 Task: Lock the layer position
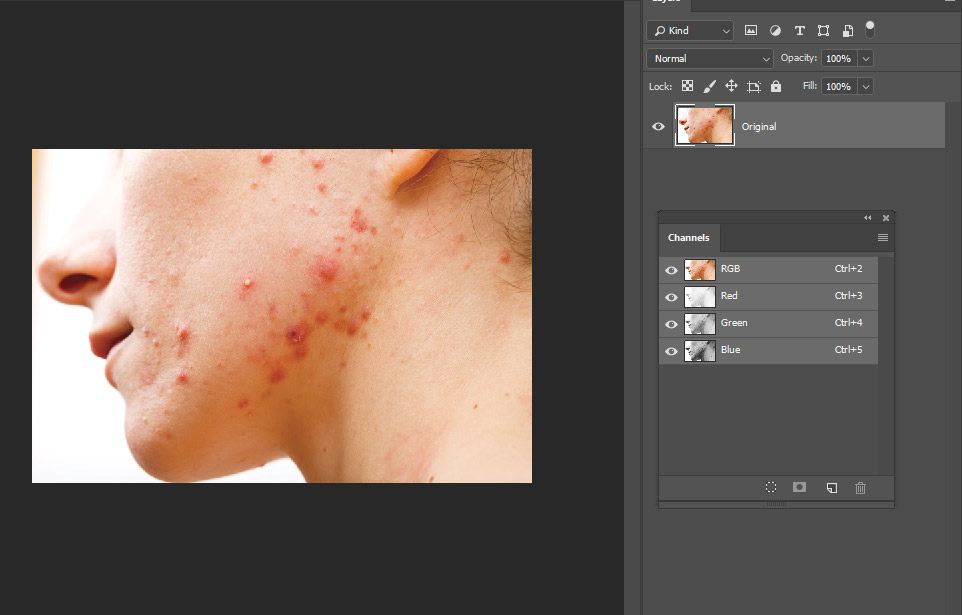click(x=731, y=86)
